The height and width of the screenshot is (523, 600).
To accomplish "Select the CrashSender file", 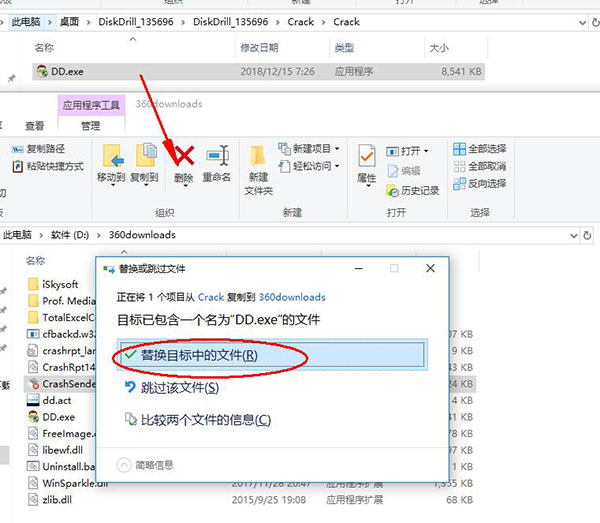I will point(61,384).
